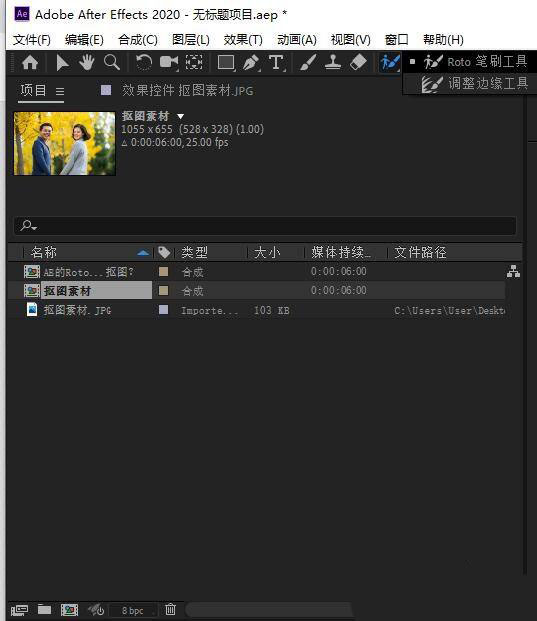Open the 项目 panel hamburger menu
This screenshot has height=621, width=537.
click(60, 92)
